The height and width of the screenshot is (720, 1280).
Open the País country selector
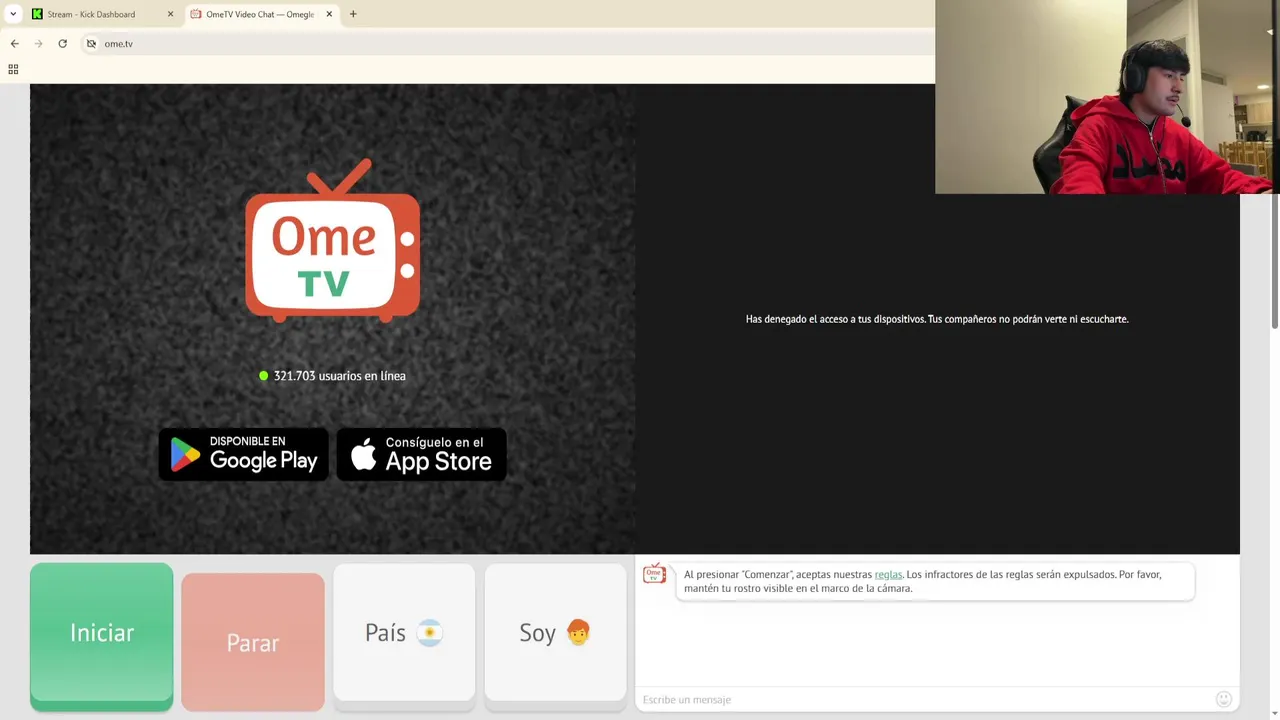click(404, 636)
